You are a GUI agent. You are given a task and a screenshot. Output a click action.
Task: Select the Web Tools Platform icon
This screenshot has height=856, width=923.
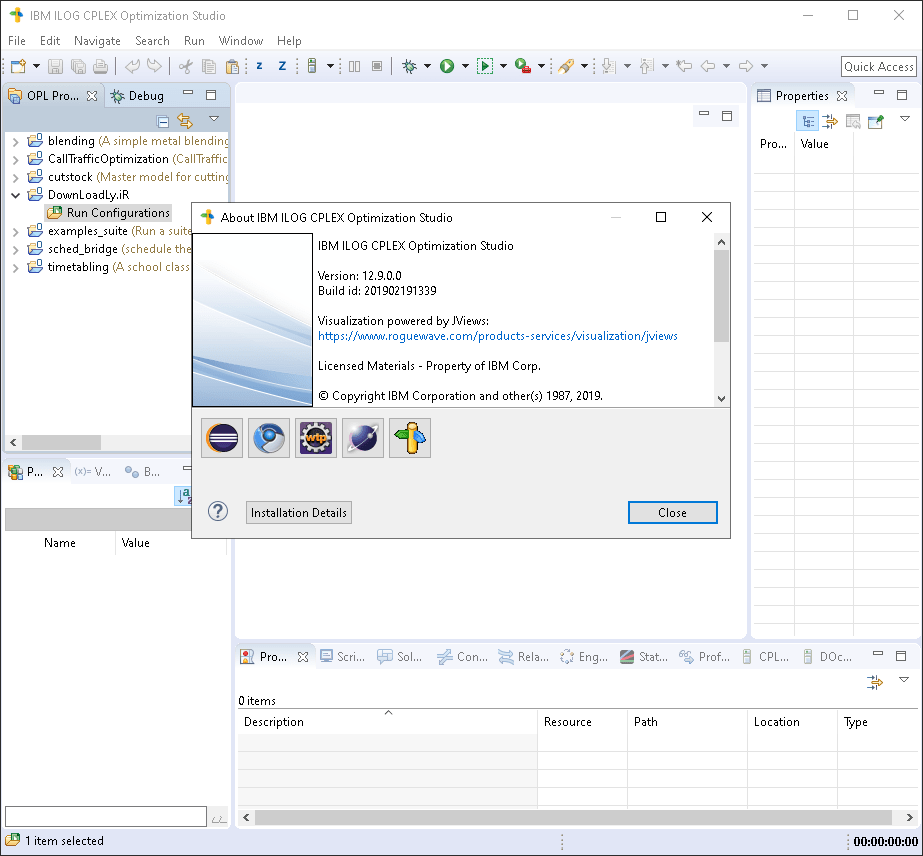(316, 437)
